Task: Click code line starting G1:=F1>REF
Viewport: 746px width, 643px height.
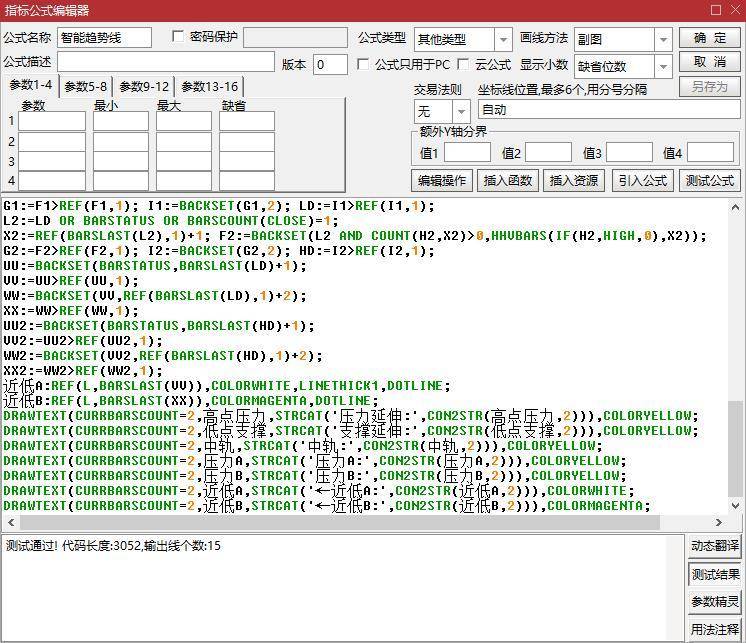Action: [x=219, y=206]
